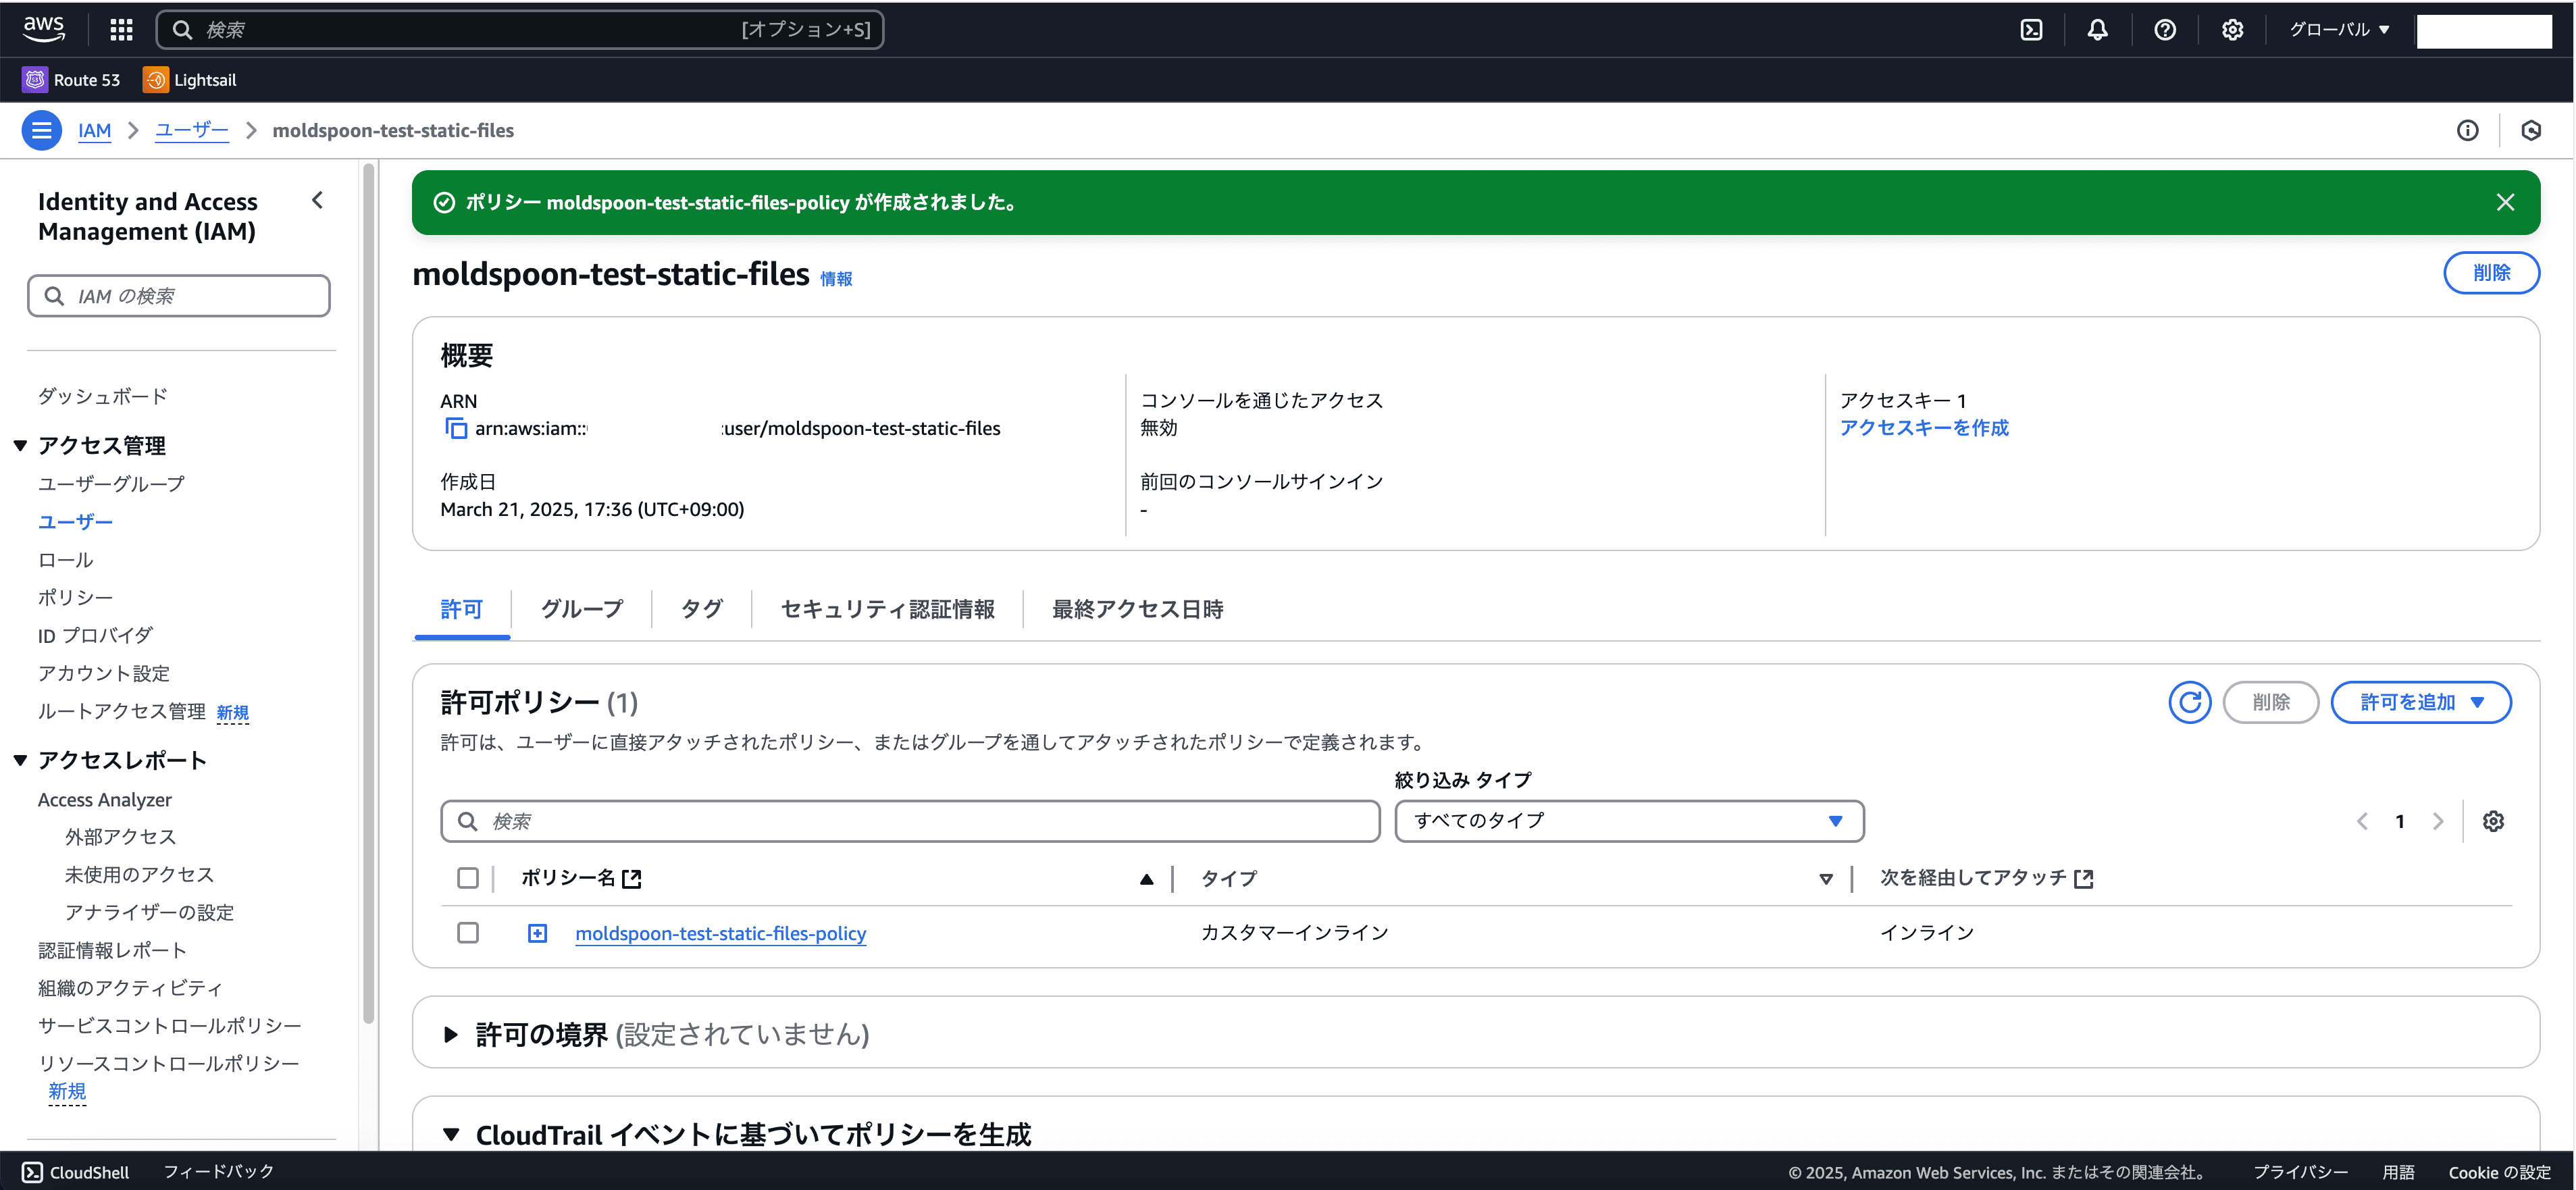Viewport: 2576px width, 1190px height.
Task: Expand moldspoon-test-static-files-policy row details
Action: pos(537,933)
